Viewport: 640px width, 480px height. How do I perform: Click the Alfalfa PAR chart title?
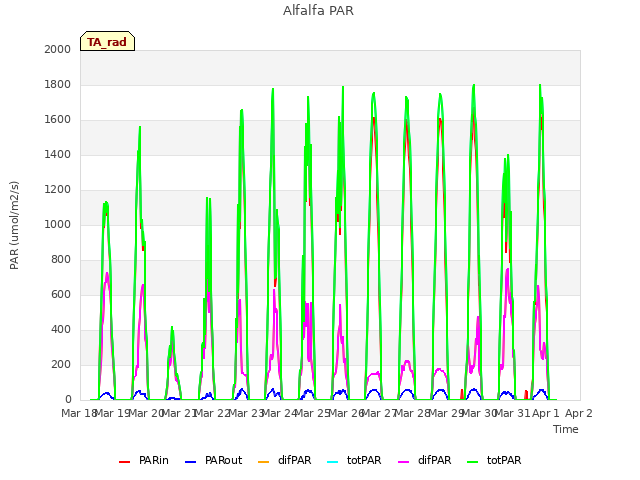(x=318, y=11)
